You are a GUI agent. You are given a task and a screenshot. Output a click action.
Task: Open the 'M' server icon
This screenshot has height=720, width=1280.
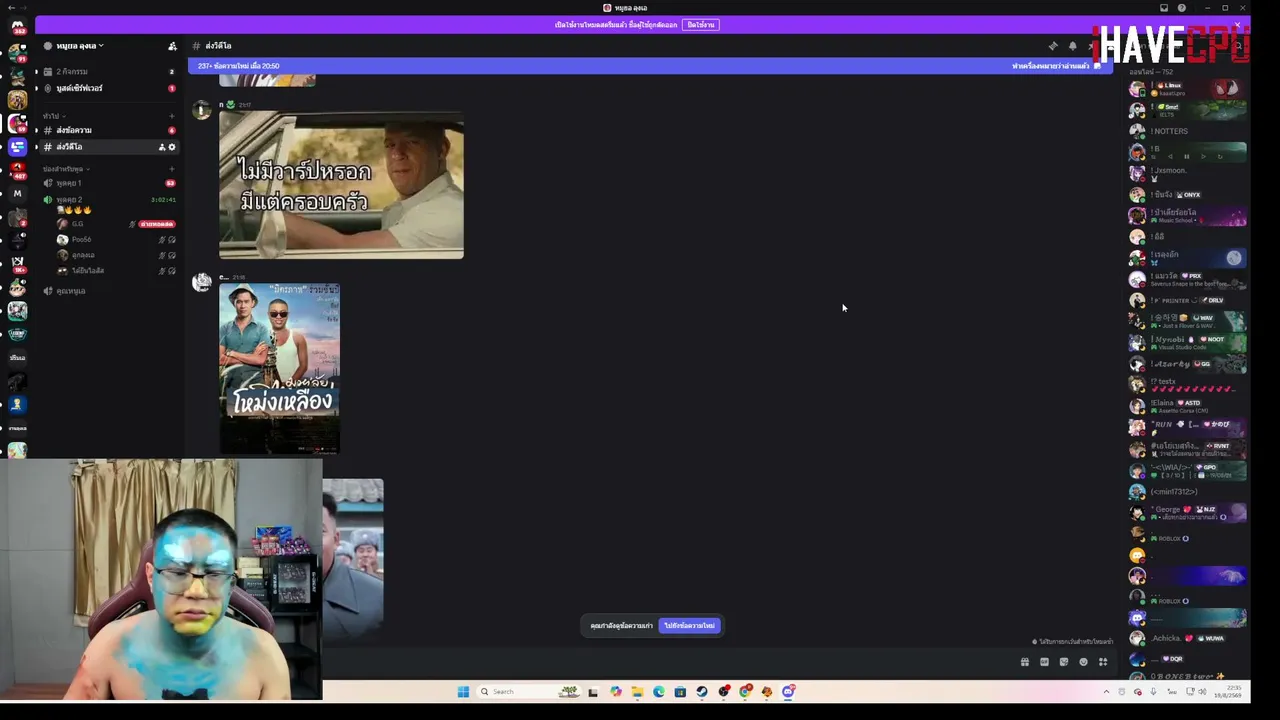17,194
